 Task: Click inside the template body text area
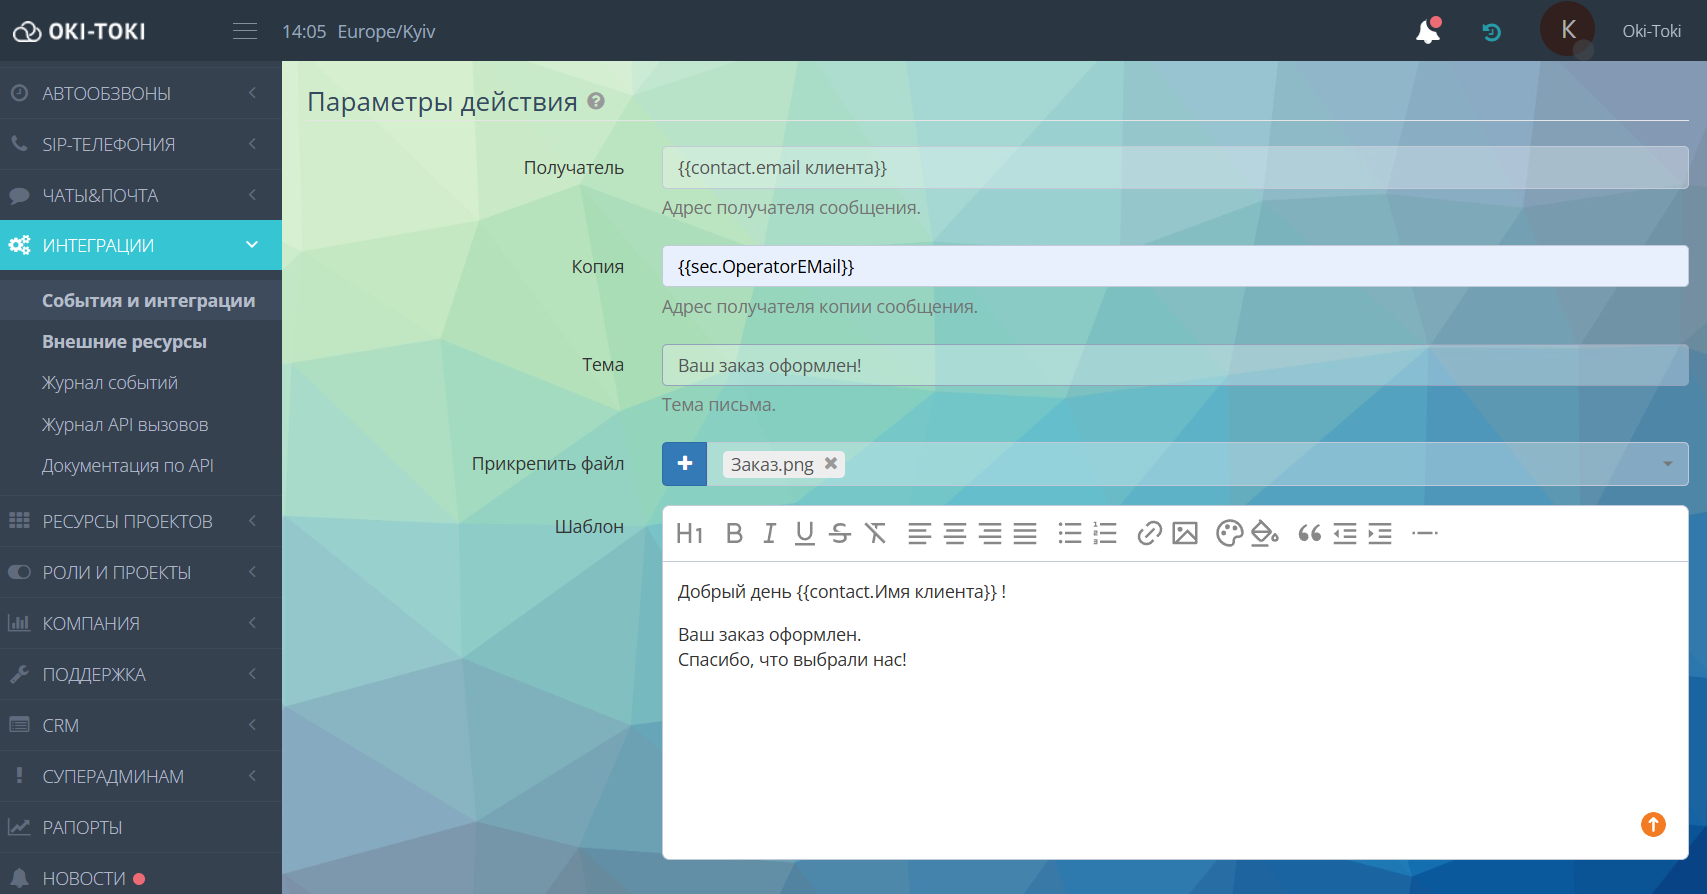(1175, 710)
